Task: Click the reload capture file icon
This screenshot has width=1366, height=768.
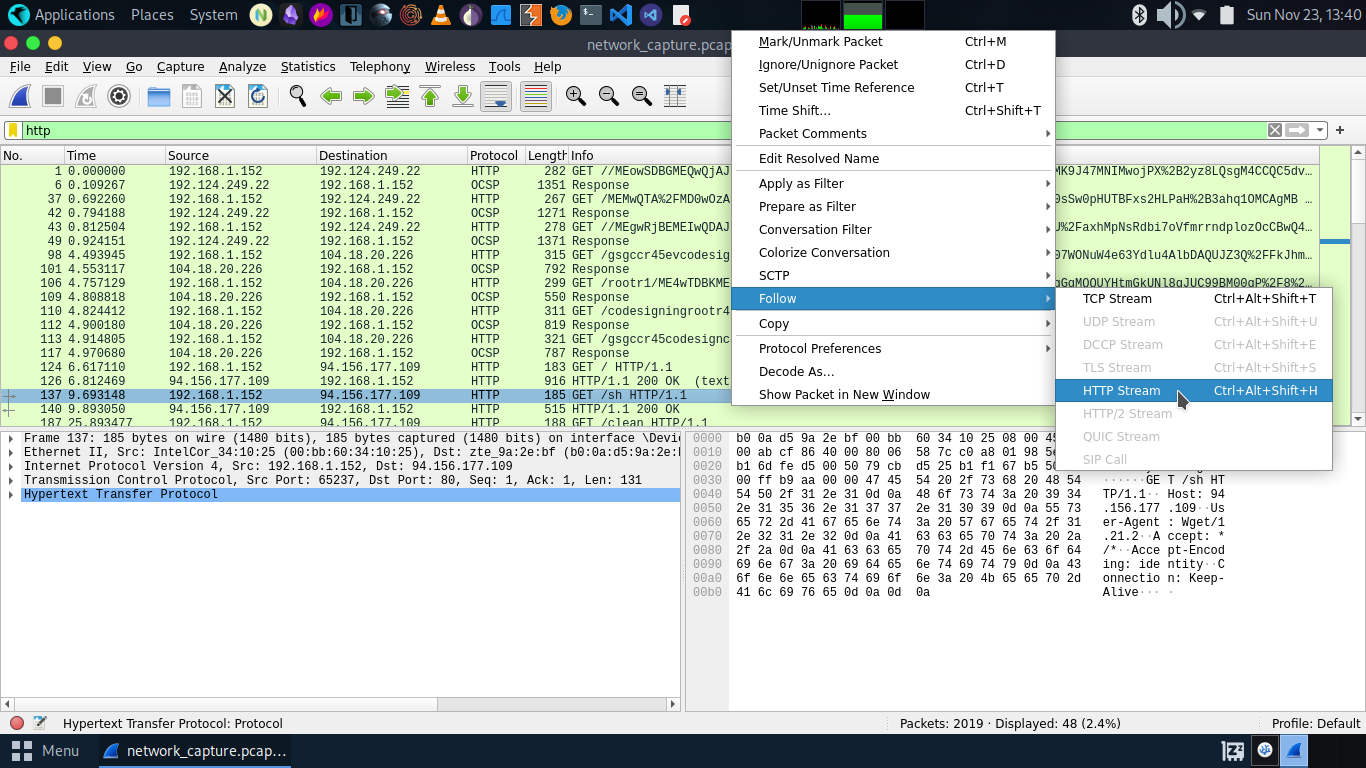Action: coord(257,96)
